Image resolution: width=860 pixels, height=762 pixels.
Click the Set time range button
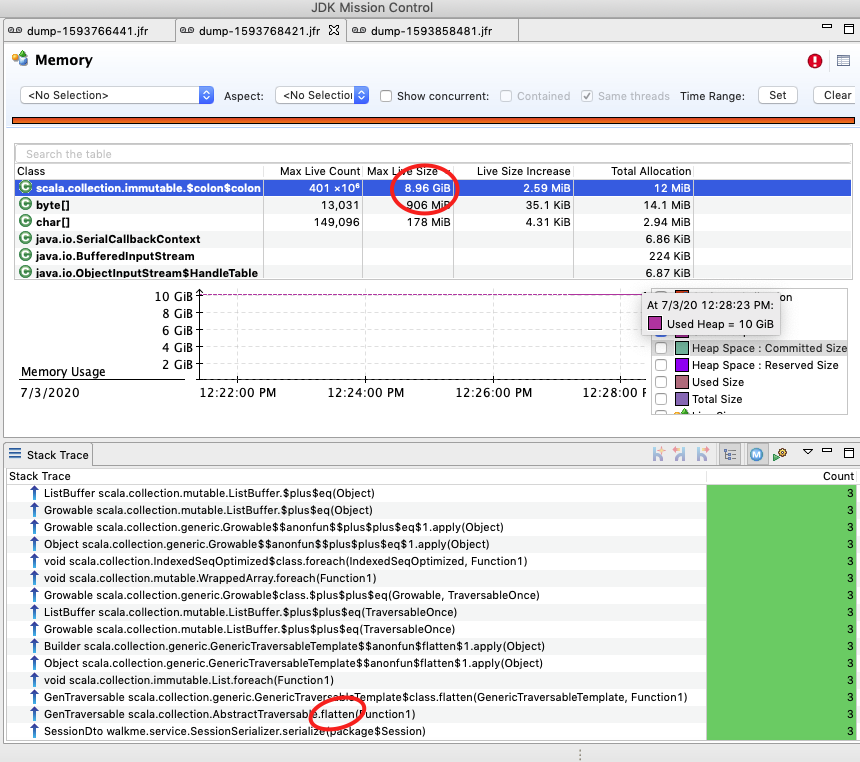pyautogui.click(x=778, y=95)
